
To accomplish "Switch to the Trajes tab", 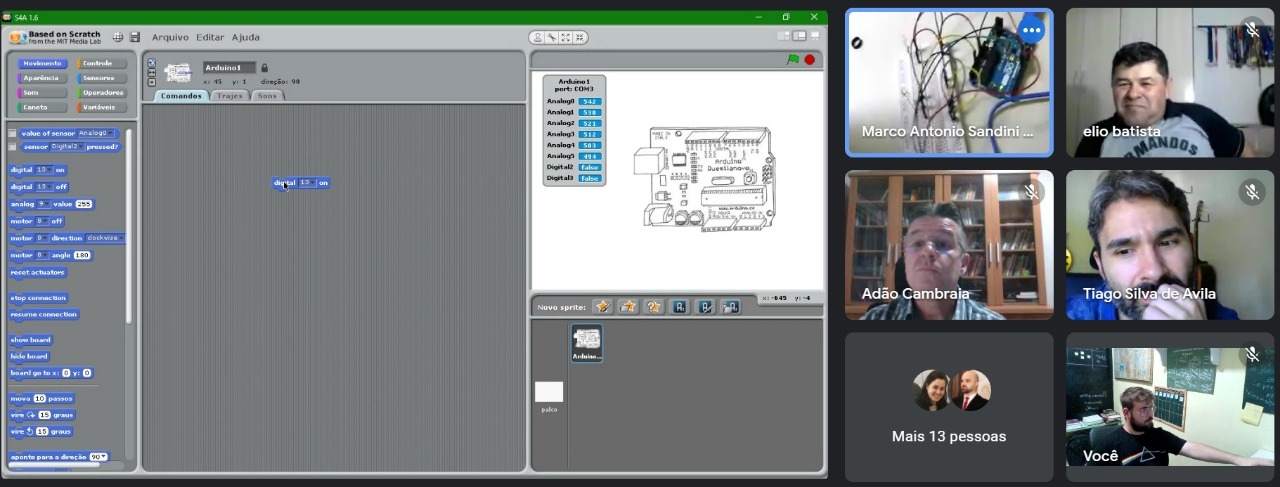I will (x=230, y=96).
